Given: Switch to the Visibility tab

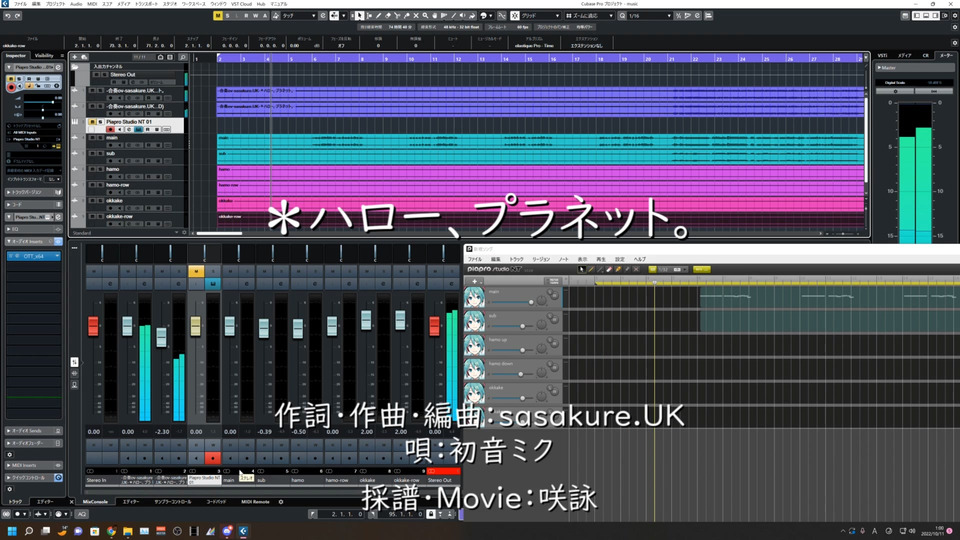Looking at the screenshot, I should tap(44, 55).
